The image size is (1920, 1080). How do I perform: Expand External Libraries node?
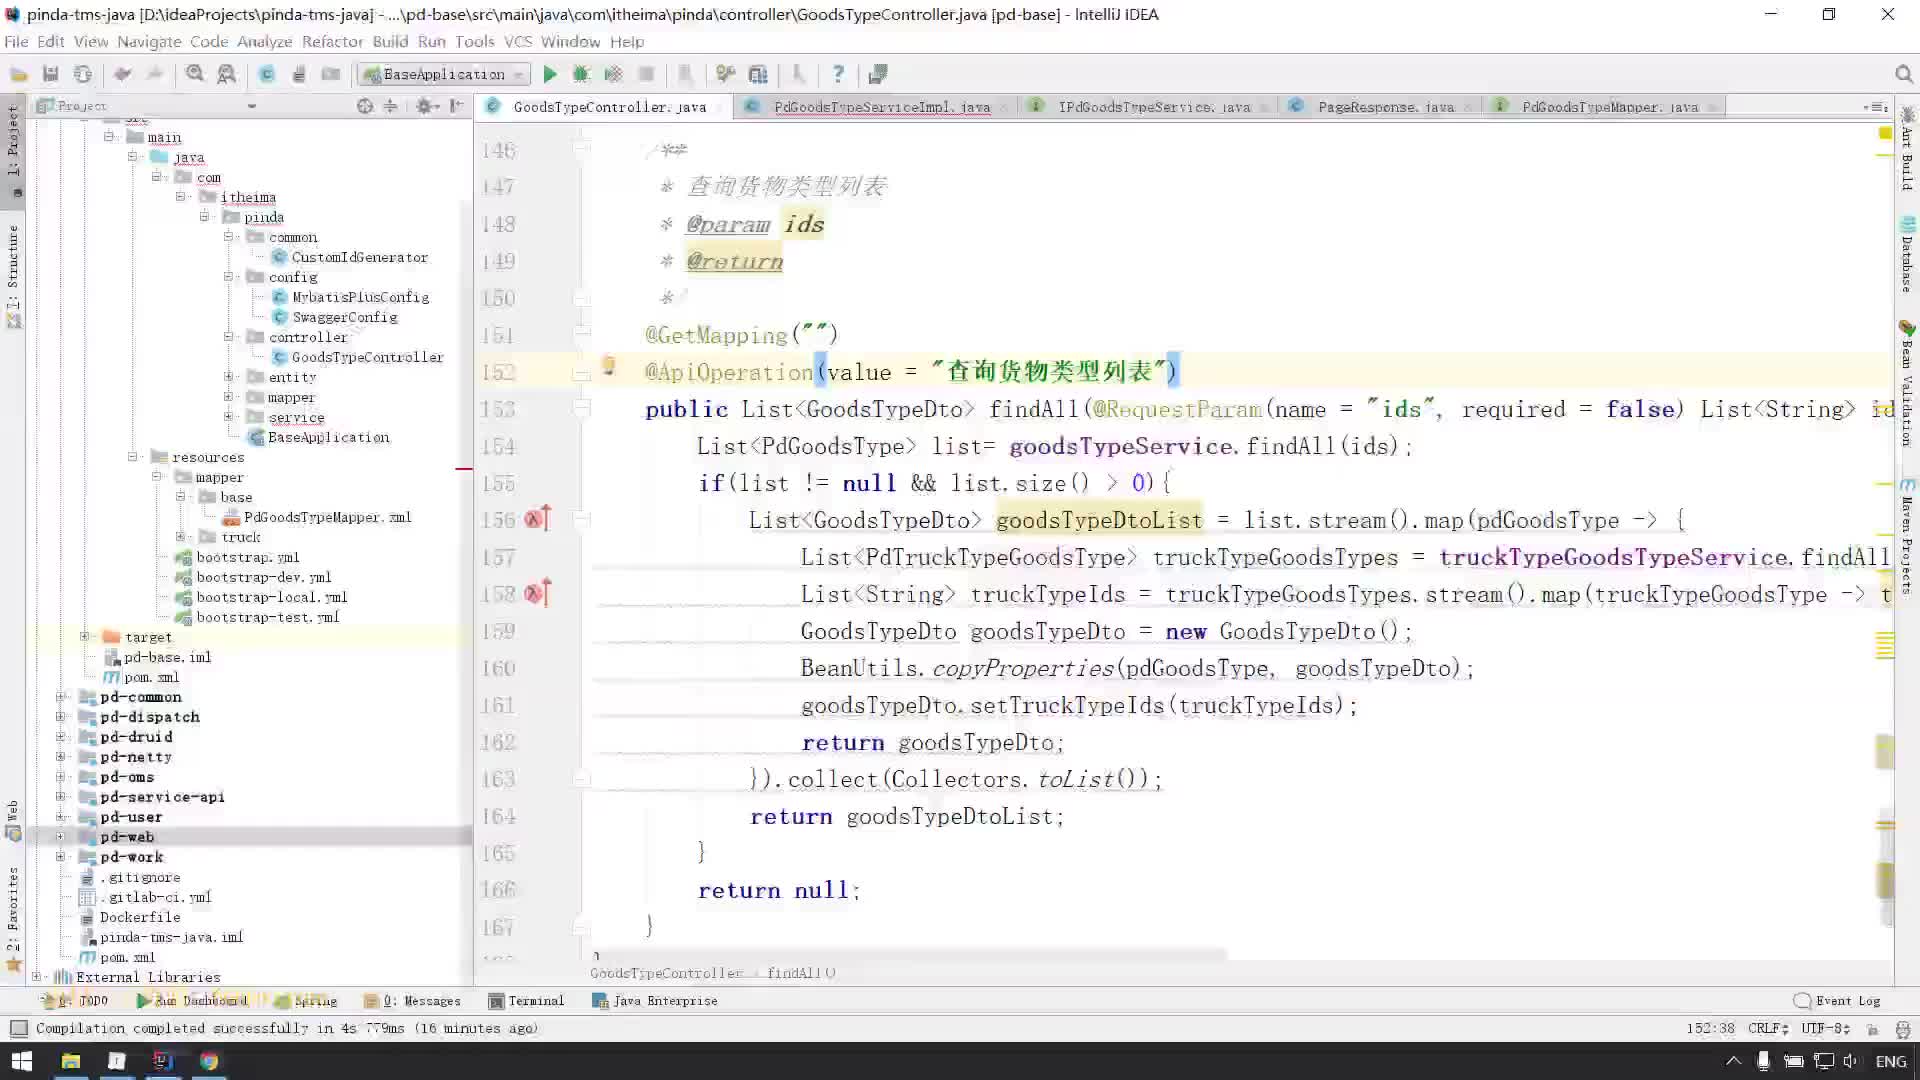click(x=36, y=977)
